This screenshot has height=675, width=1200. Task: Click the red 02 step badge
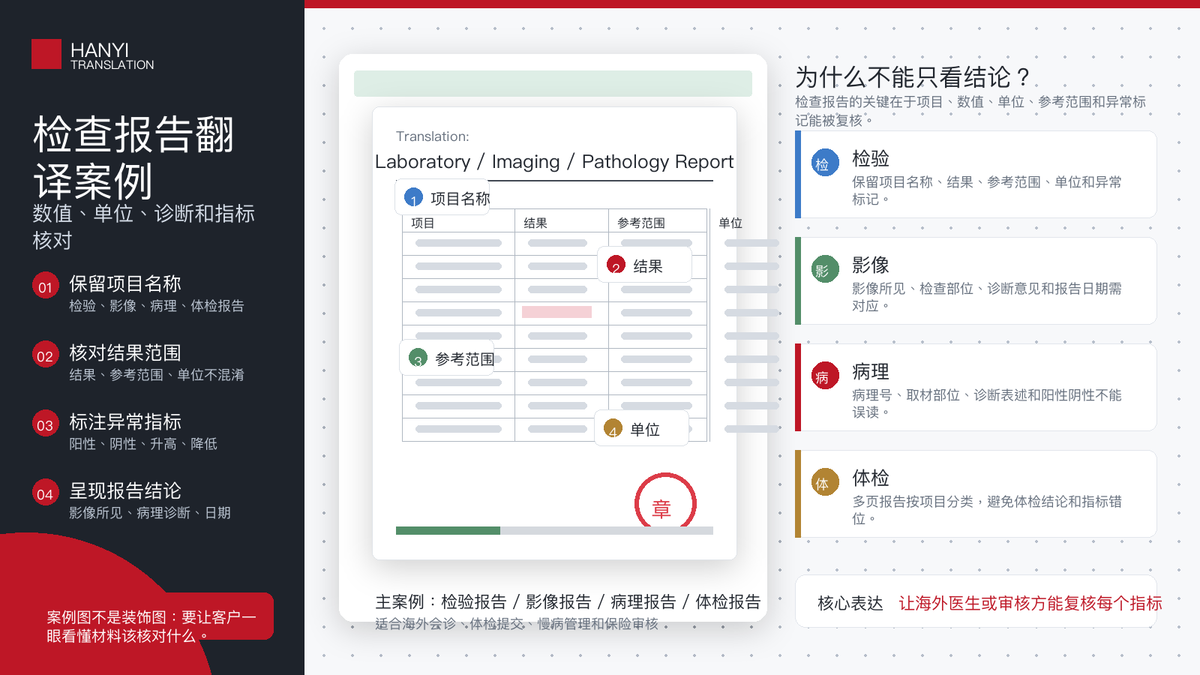46,356
